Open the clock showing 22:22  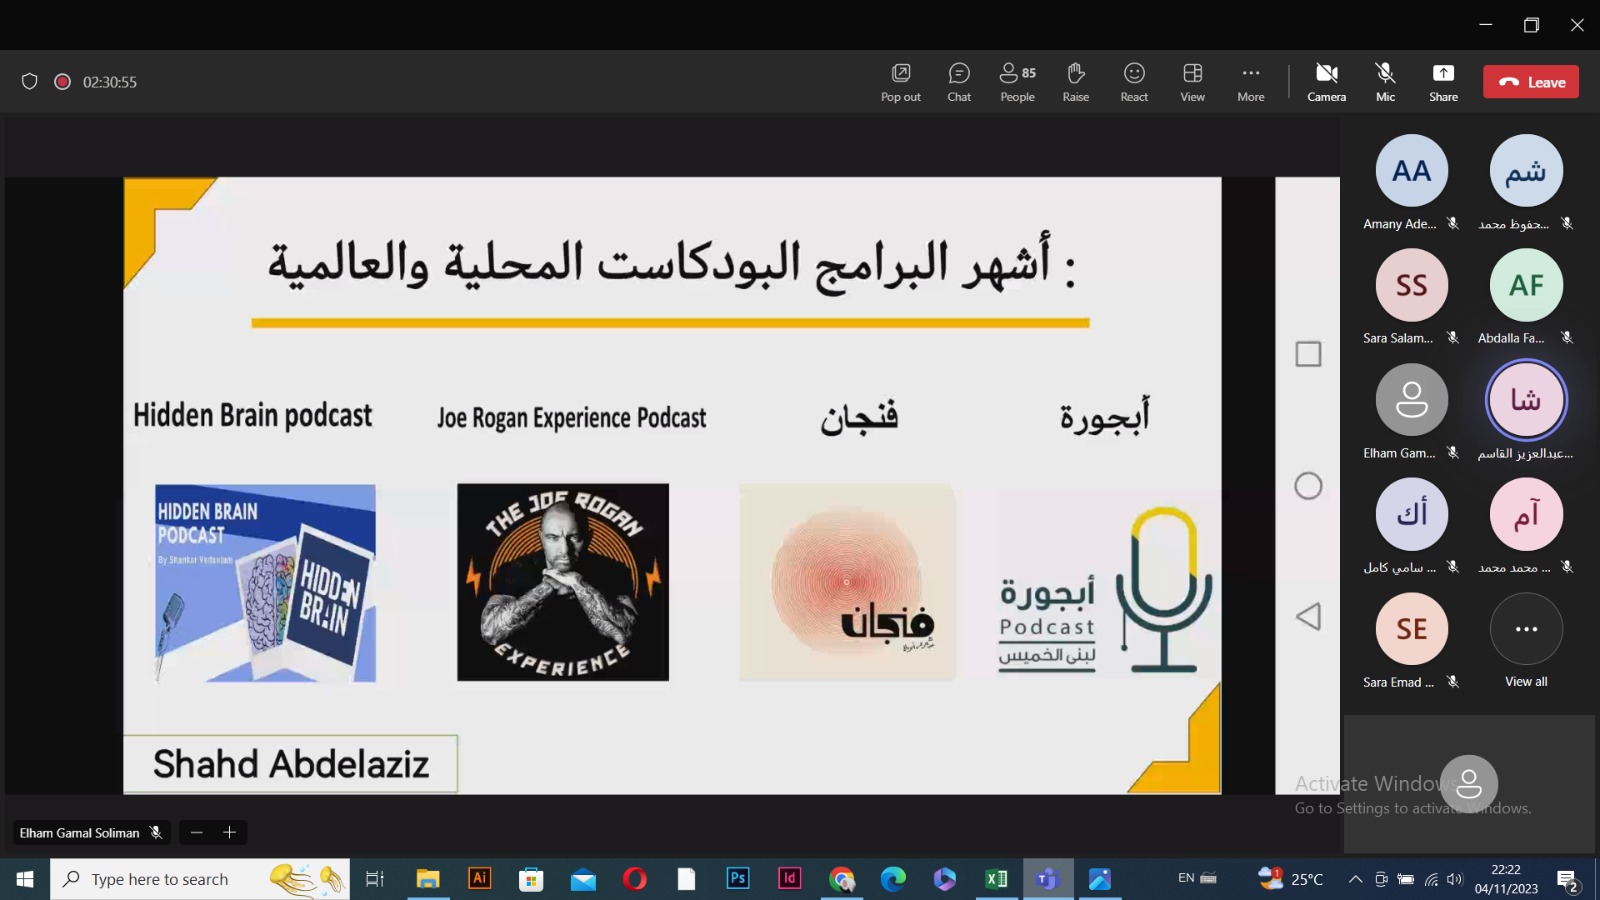click(x=1506, y=879)
